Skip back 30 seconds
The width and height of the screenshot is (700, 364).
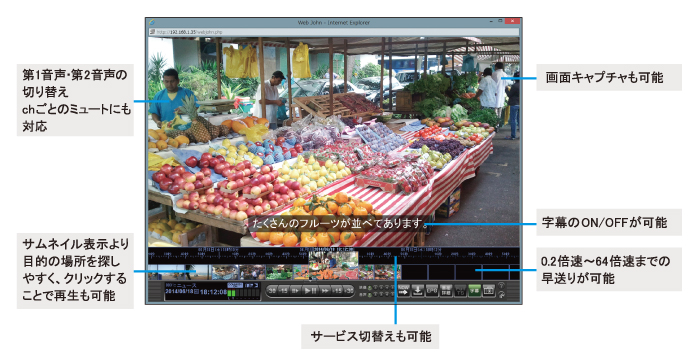click(272, 291)
